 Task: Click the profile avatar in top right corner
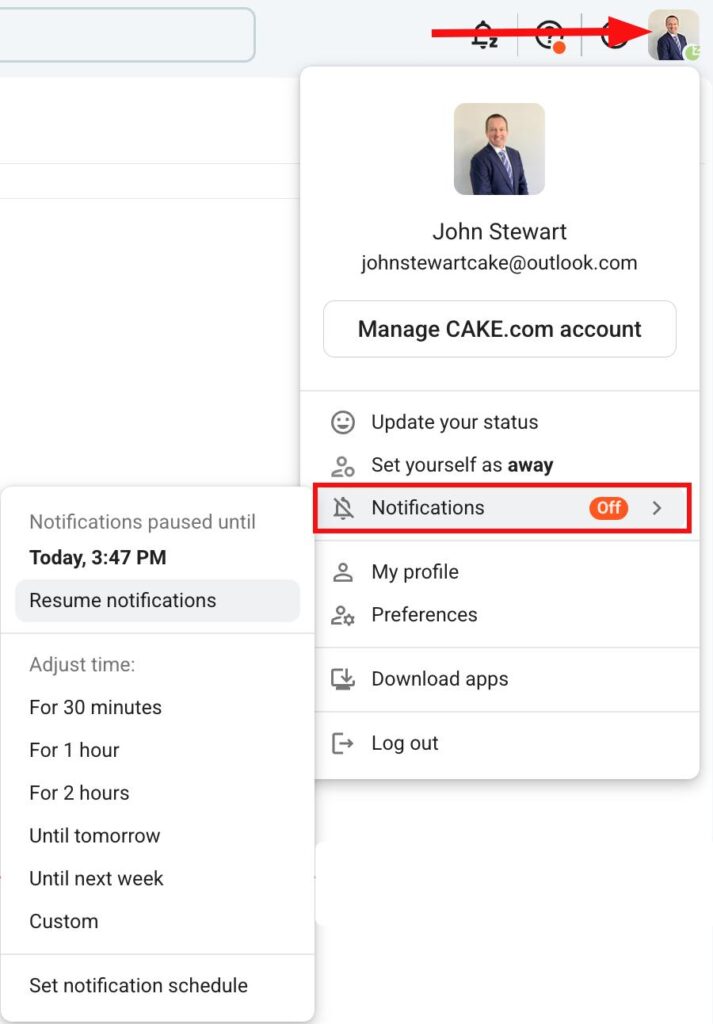pyautogui.click(x=672, y=35)
